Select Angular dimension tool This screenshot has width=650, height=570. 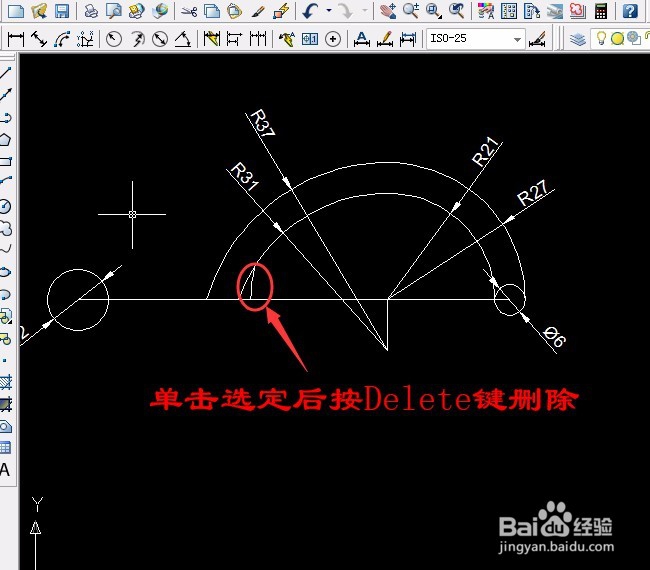(183, 39)
